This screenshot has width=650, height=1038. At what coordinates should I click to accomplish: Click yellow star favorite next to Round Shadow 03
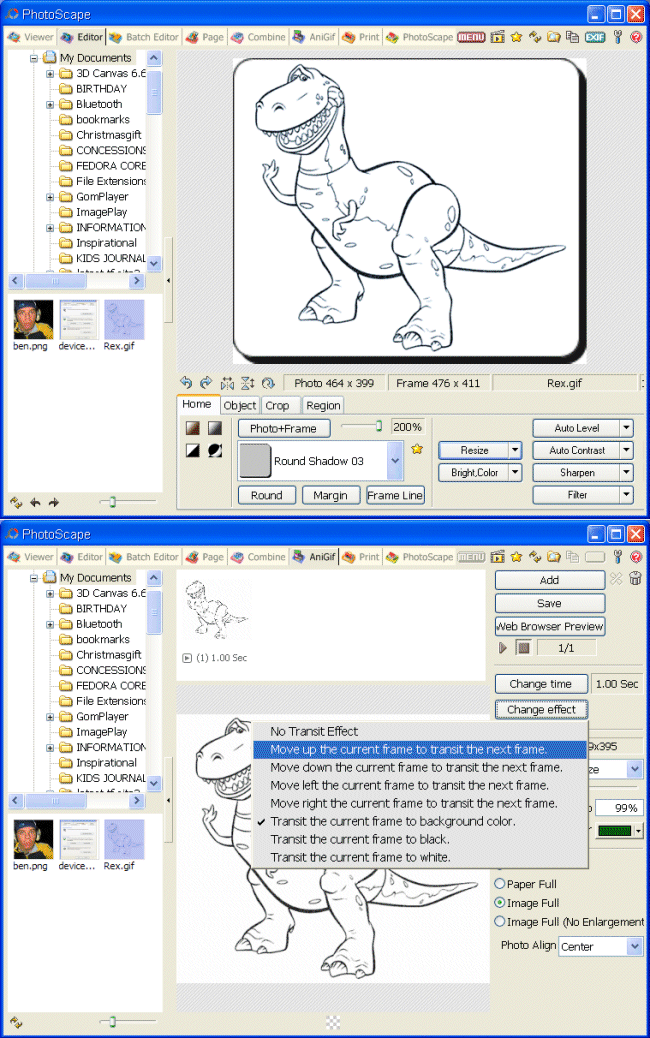point(417,449)
